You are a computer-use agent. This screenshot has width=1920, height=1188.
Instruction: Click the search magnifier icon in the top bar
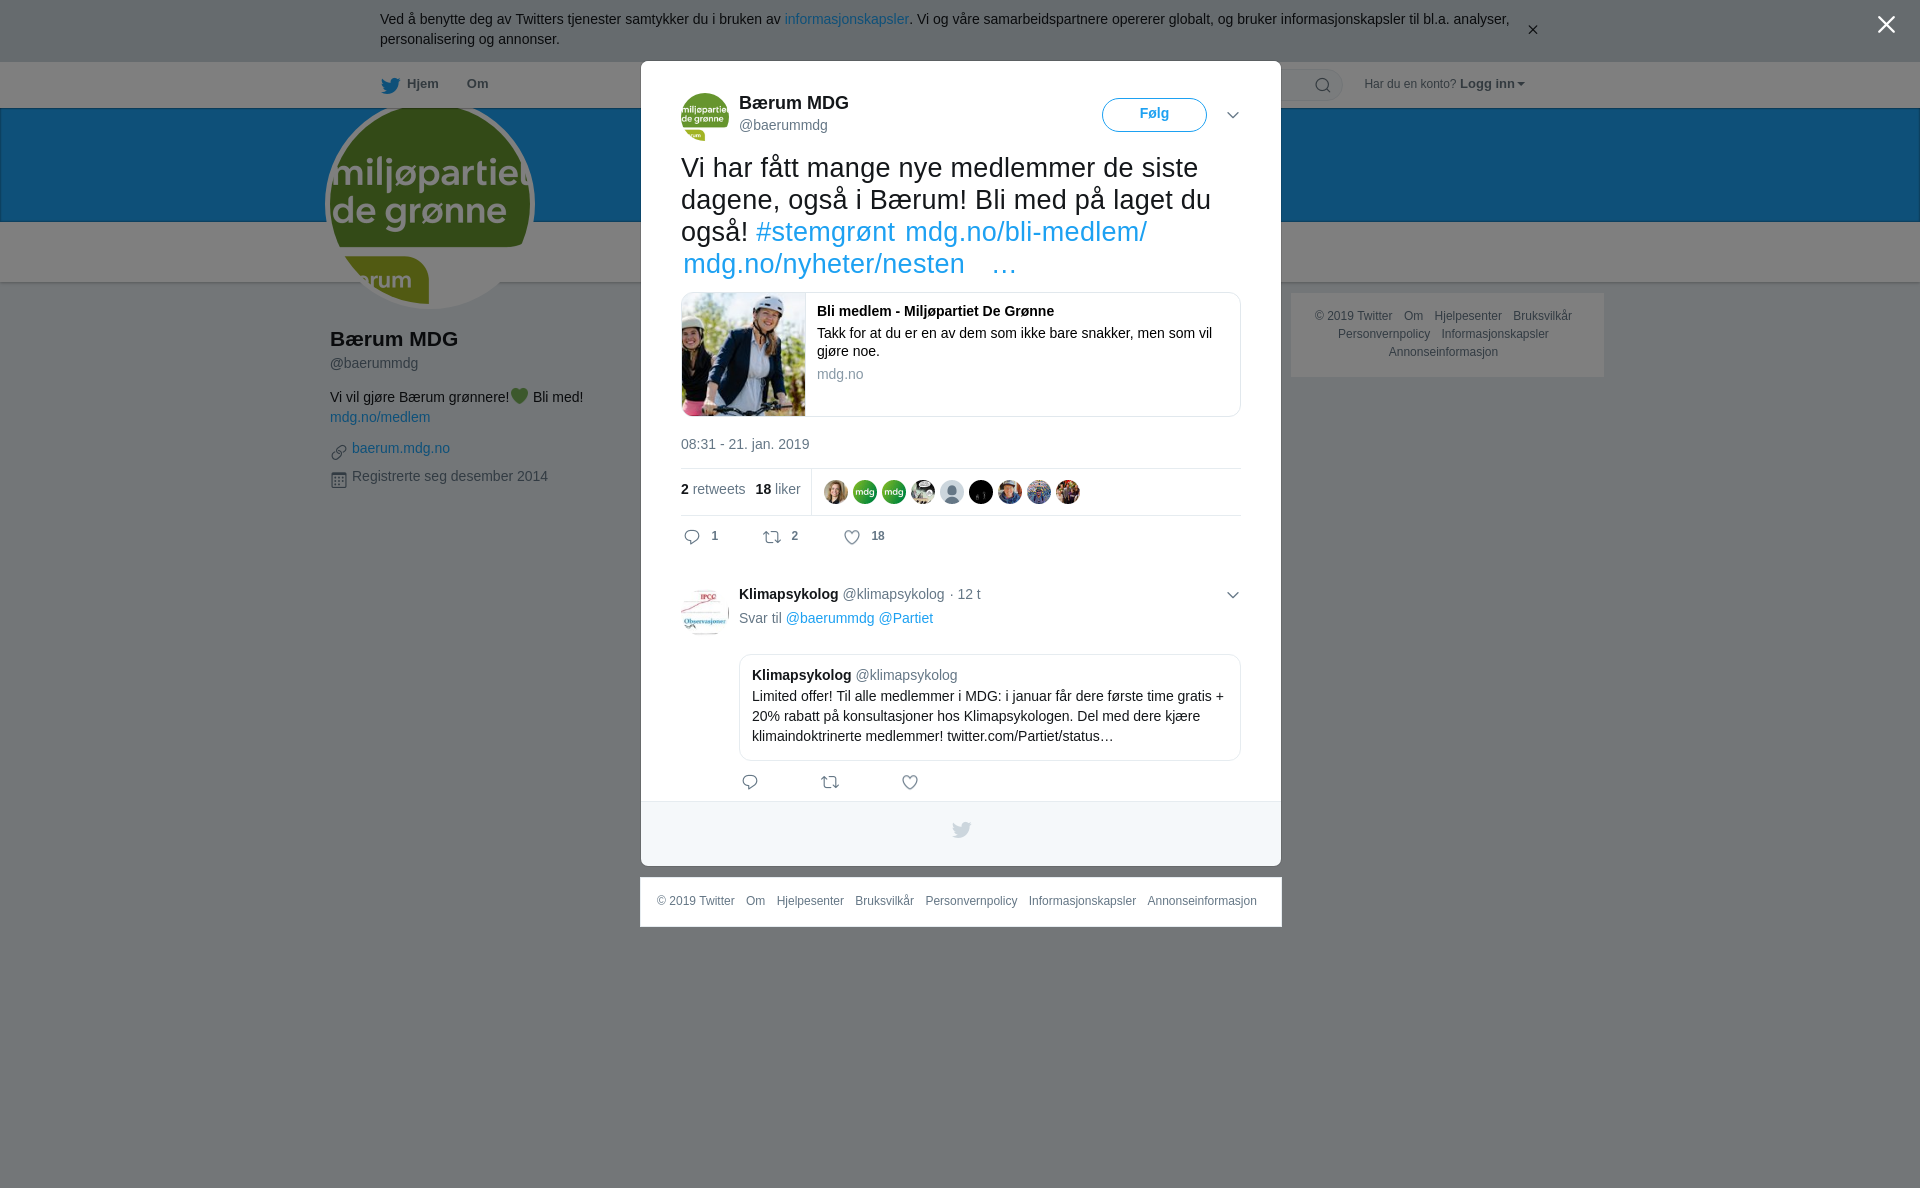pos(1323,85)
